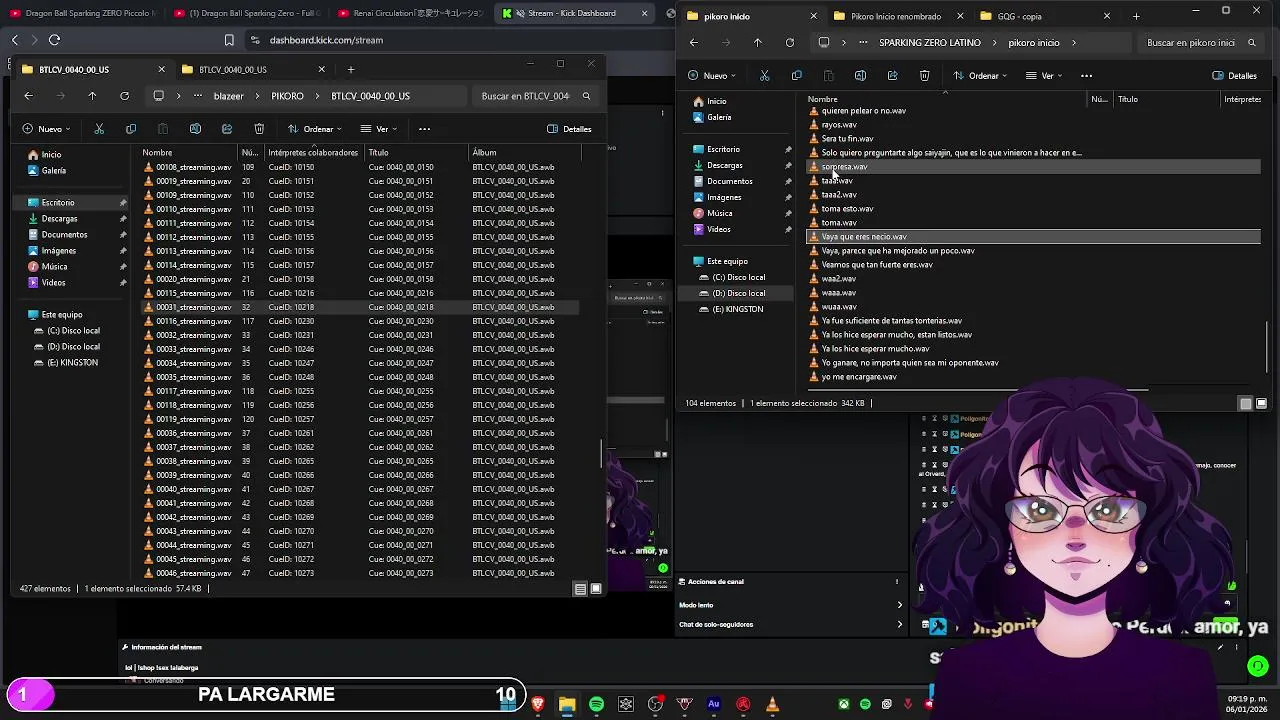Click Delete trash icon in pikoro inicio window

(x=925, y=76)
